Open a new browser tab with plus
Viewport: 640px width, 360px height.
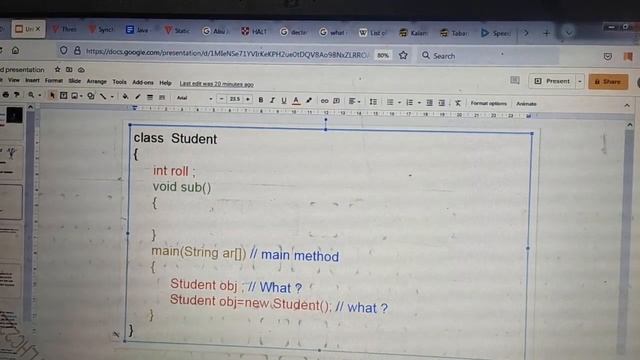[547, 33]
